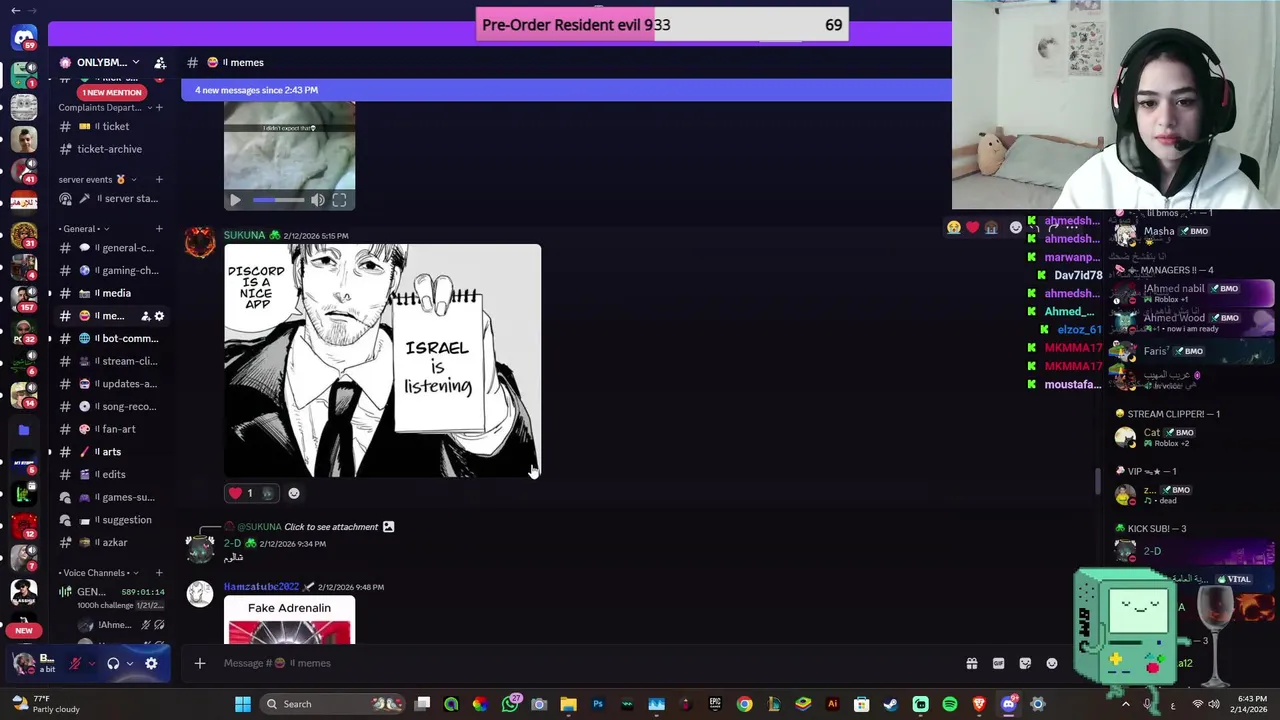The width and height of the screenshot is (1280, 720).
Task: Play the video attachment
Action: coord(235,200)
